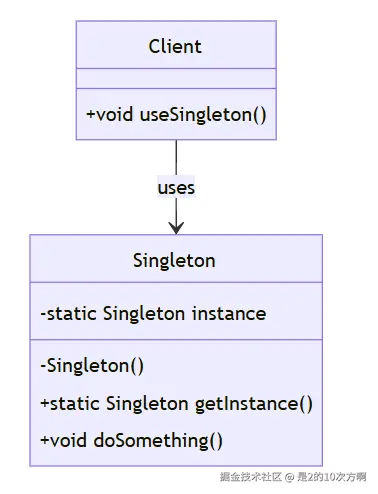Screen dimensions: 378x494
Task: Click the arrowhead pointing at Singleton
Action: [176, 227]
